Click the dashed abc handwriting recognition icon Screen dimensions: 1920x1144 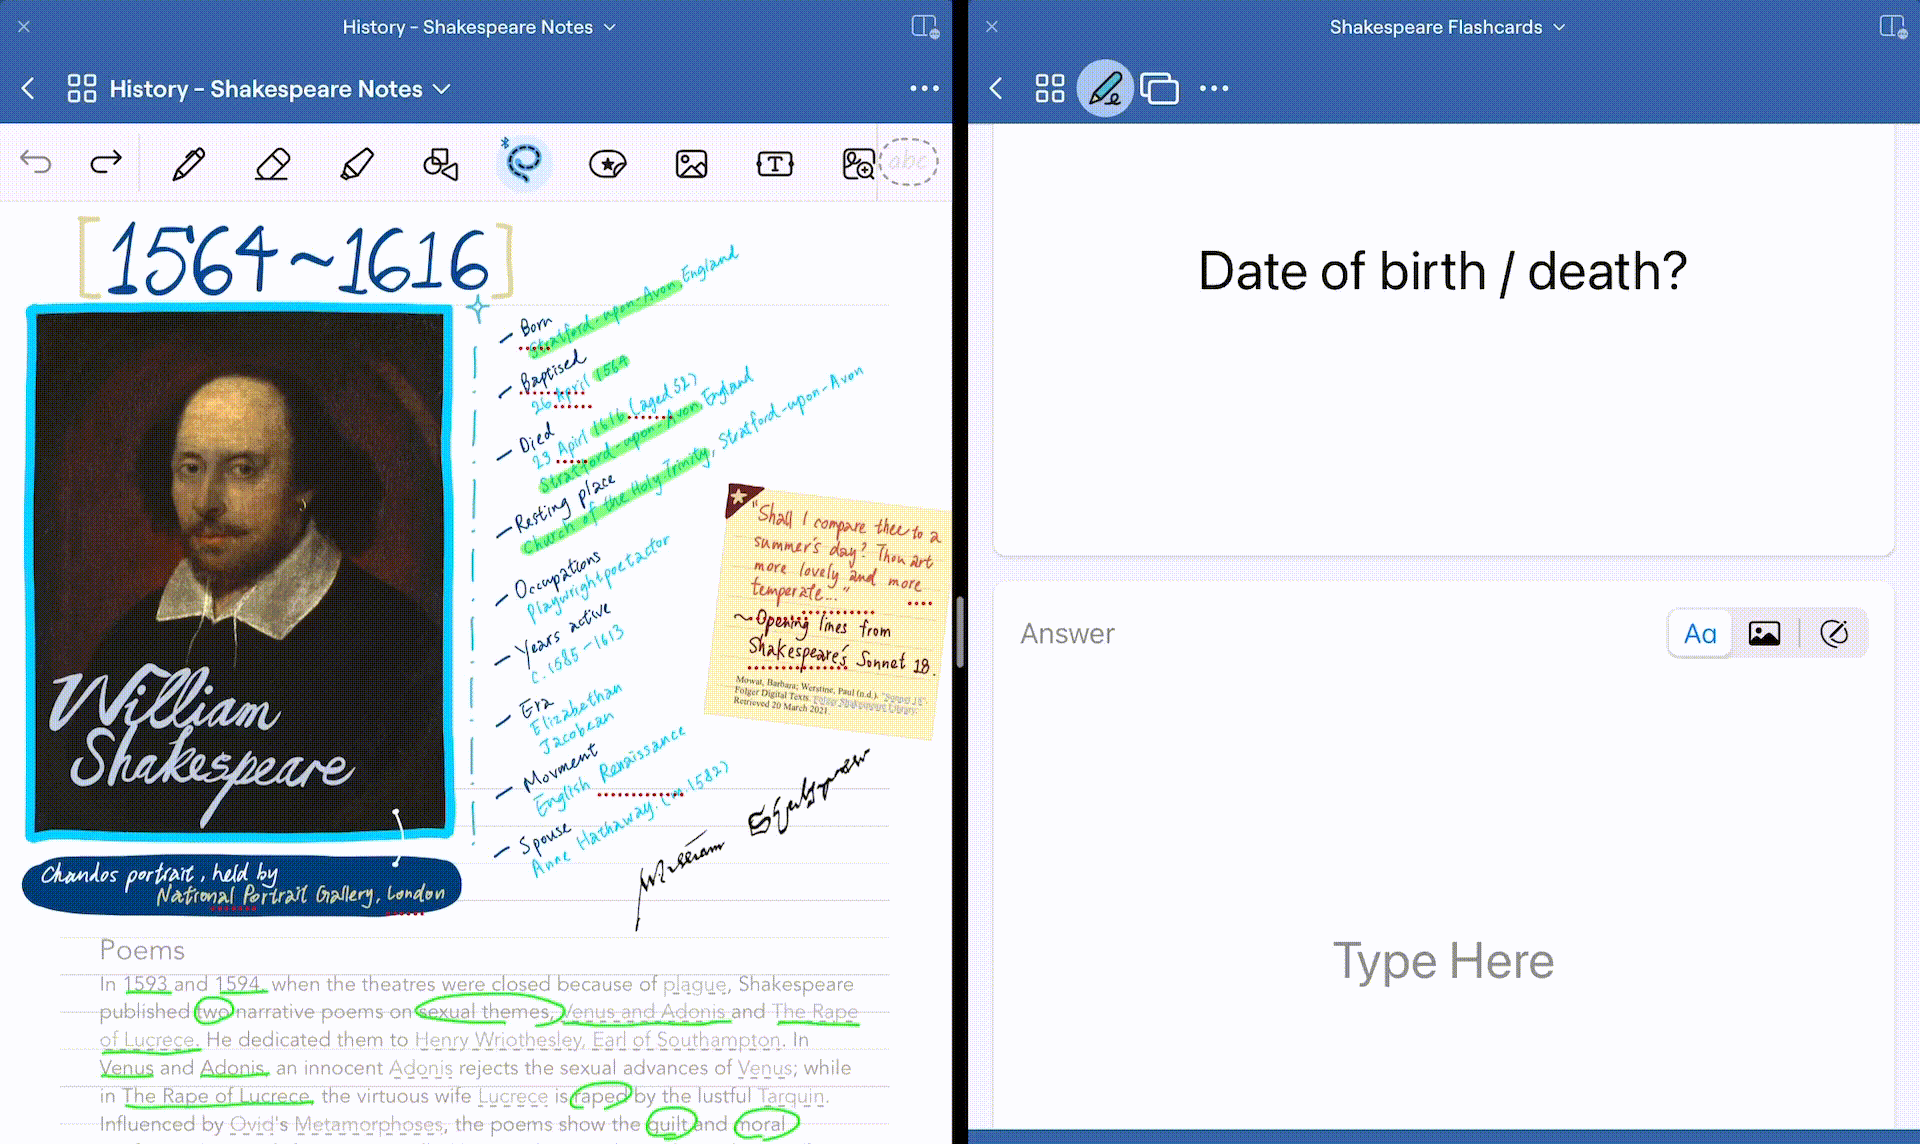pos(908,161)
